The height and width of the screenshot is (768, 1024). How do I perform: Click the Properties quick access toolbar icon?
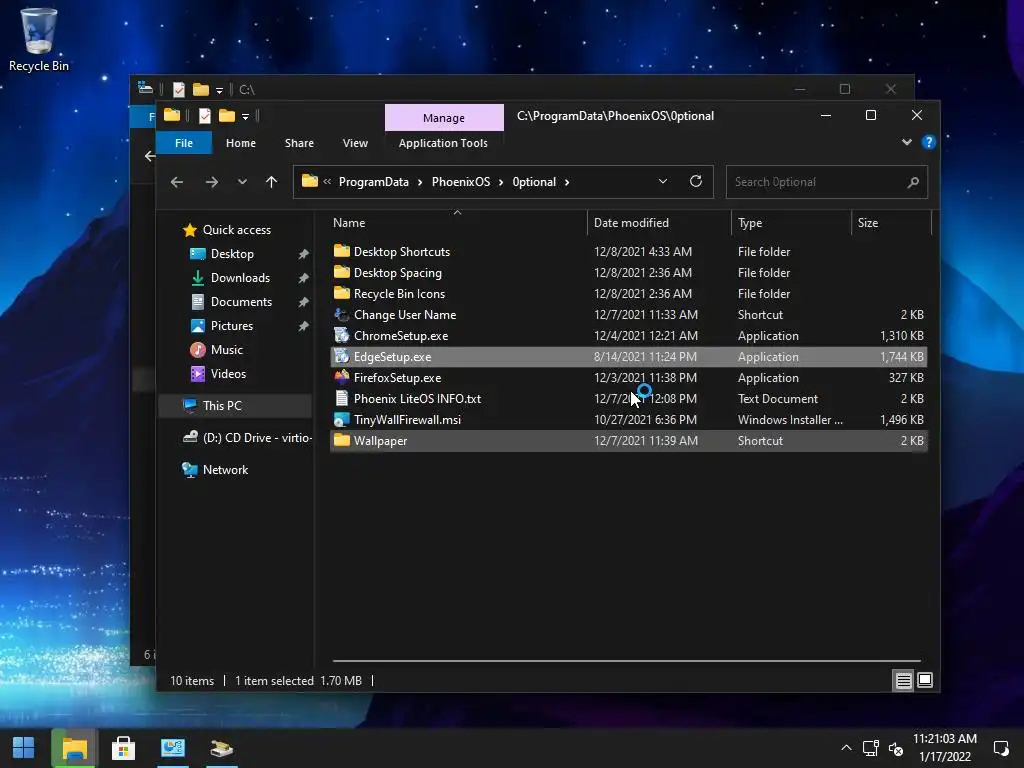coord(205,116)
